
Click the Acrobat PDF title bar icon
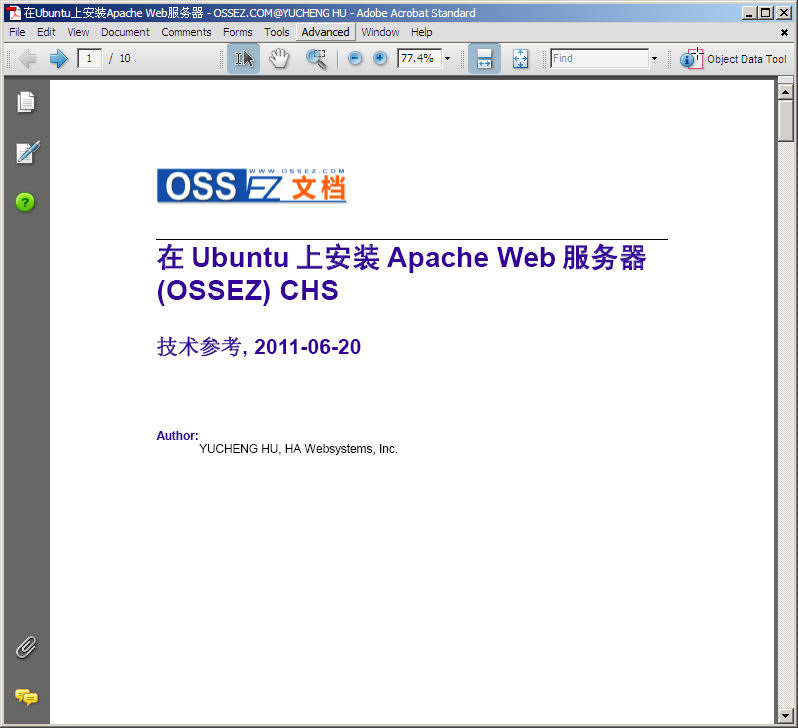[x=14, y=13]
